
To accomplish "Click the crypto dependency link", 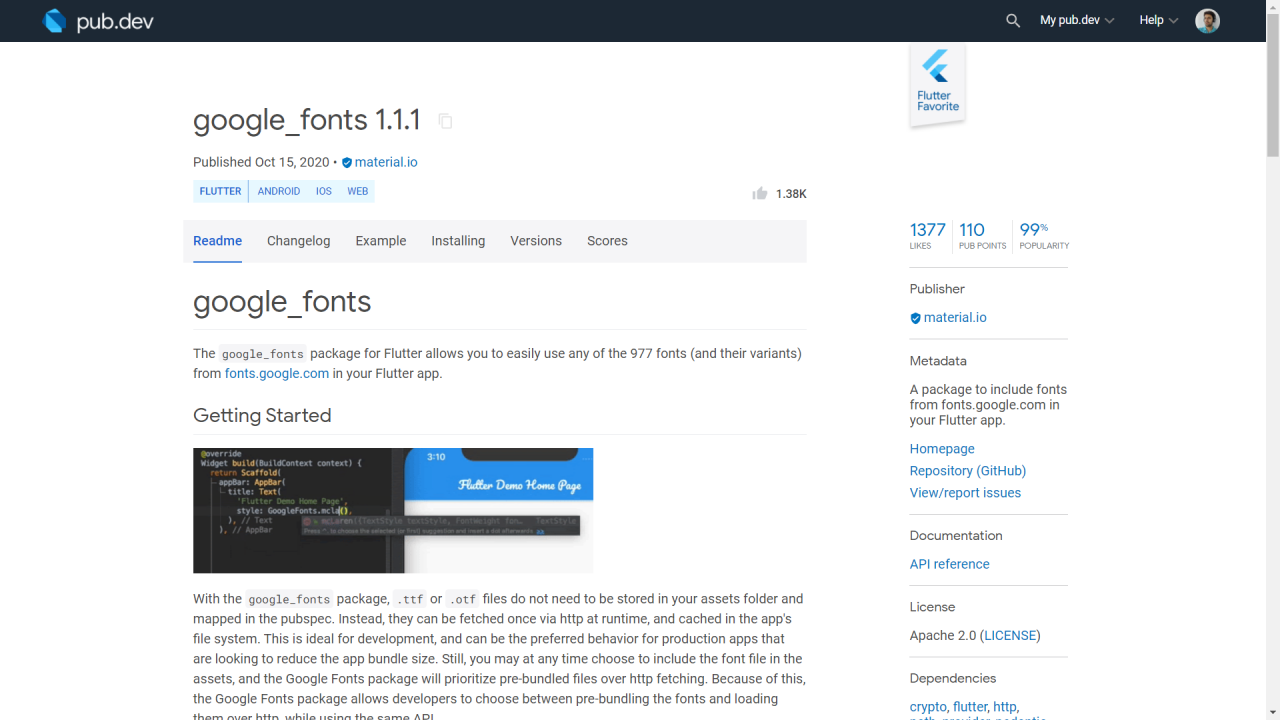I will point(927,706).
